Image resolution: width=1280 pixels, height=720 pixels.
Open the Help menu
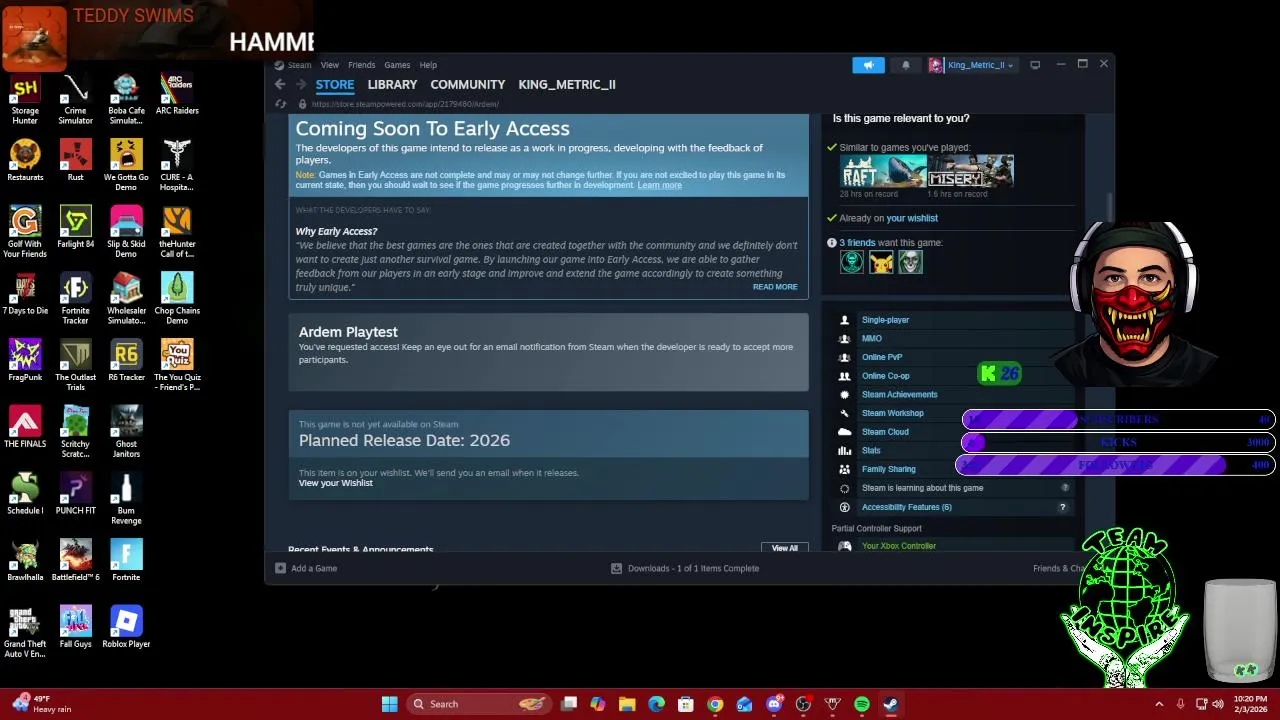click(x=428, y=65)
